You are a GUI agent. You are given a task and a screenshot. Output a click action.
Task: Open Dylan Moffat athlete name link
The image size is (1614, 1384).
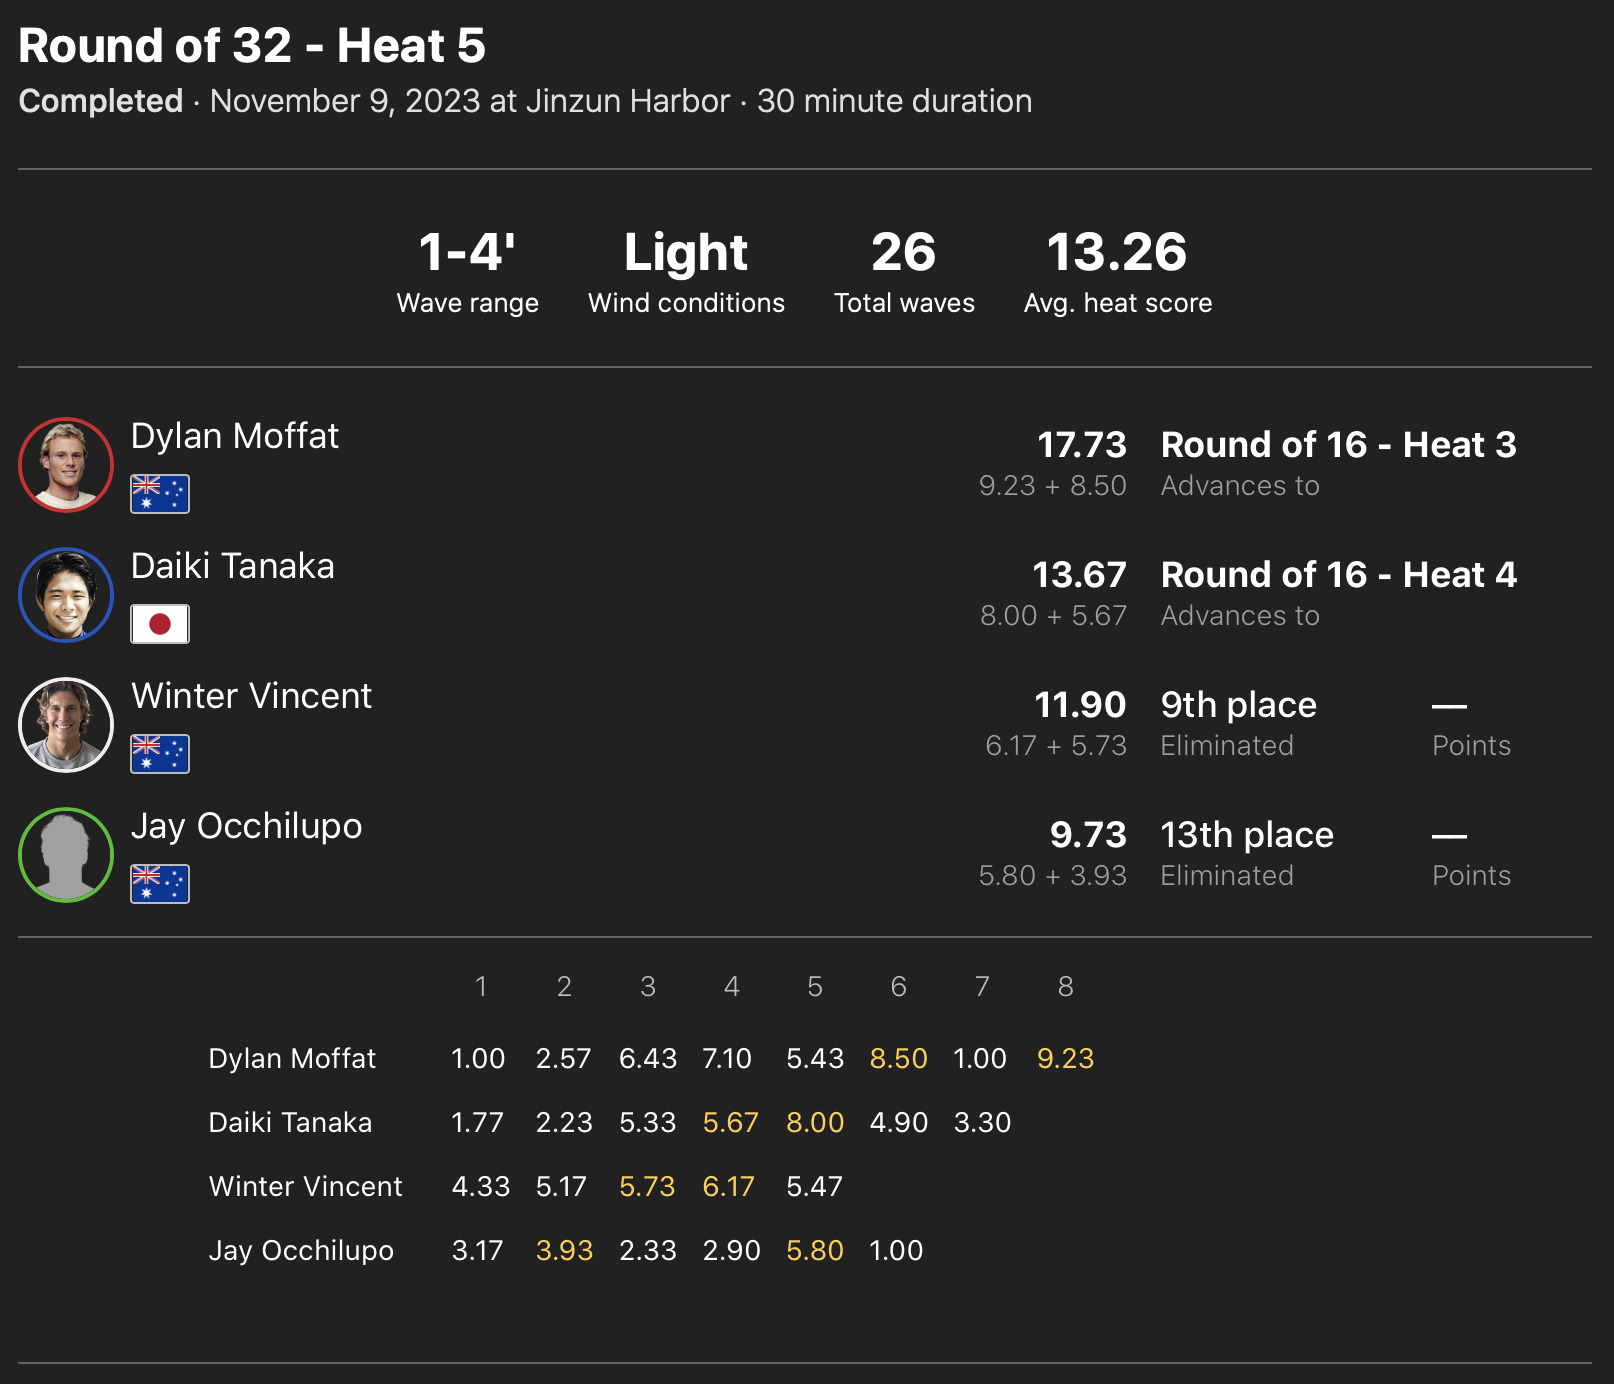coord(235,436)
